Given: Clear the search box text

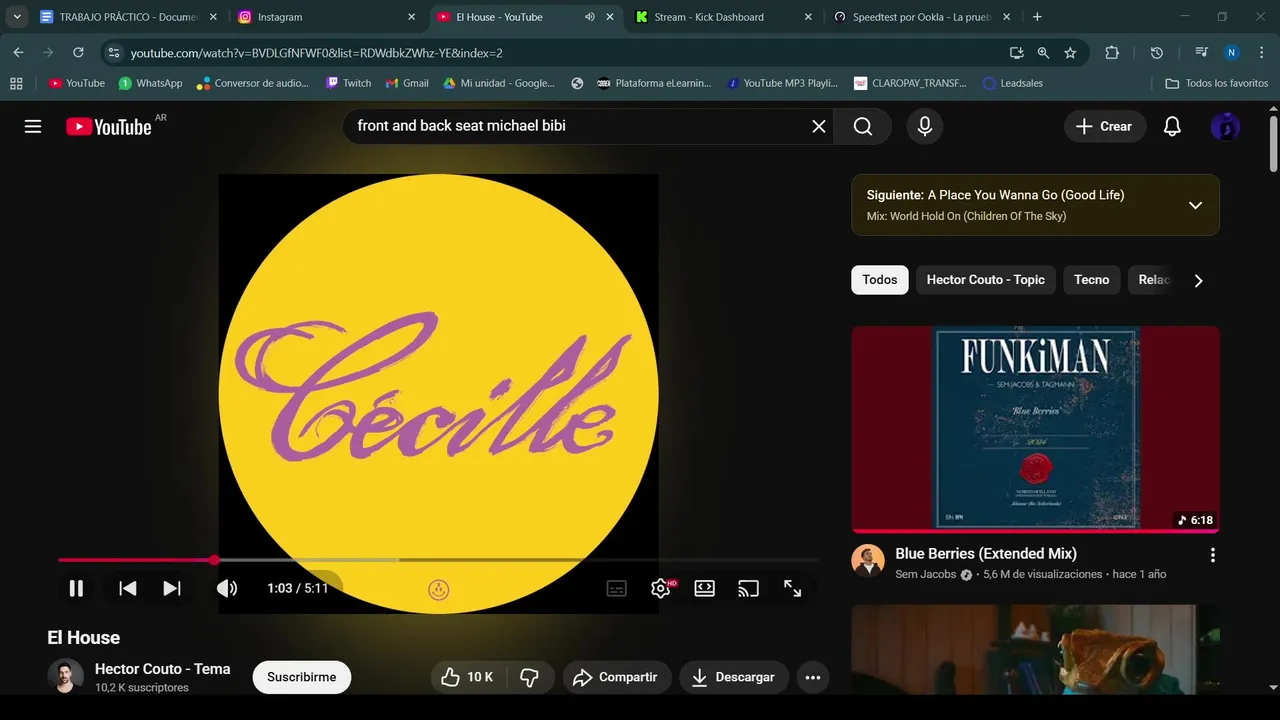Looking at the screenshot, I should tap(818, 126).
